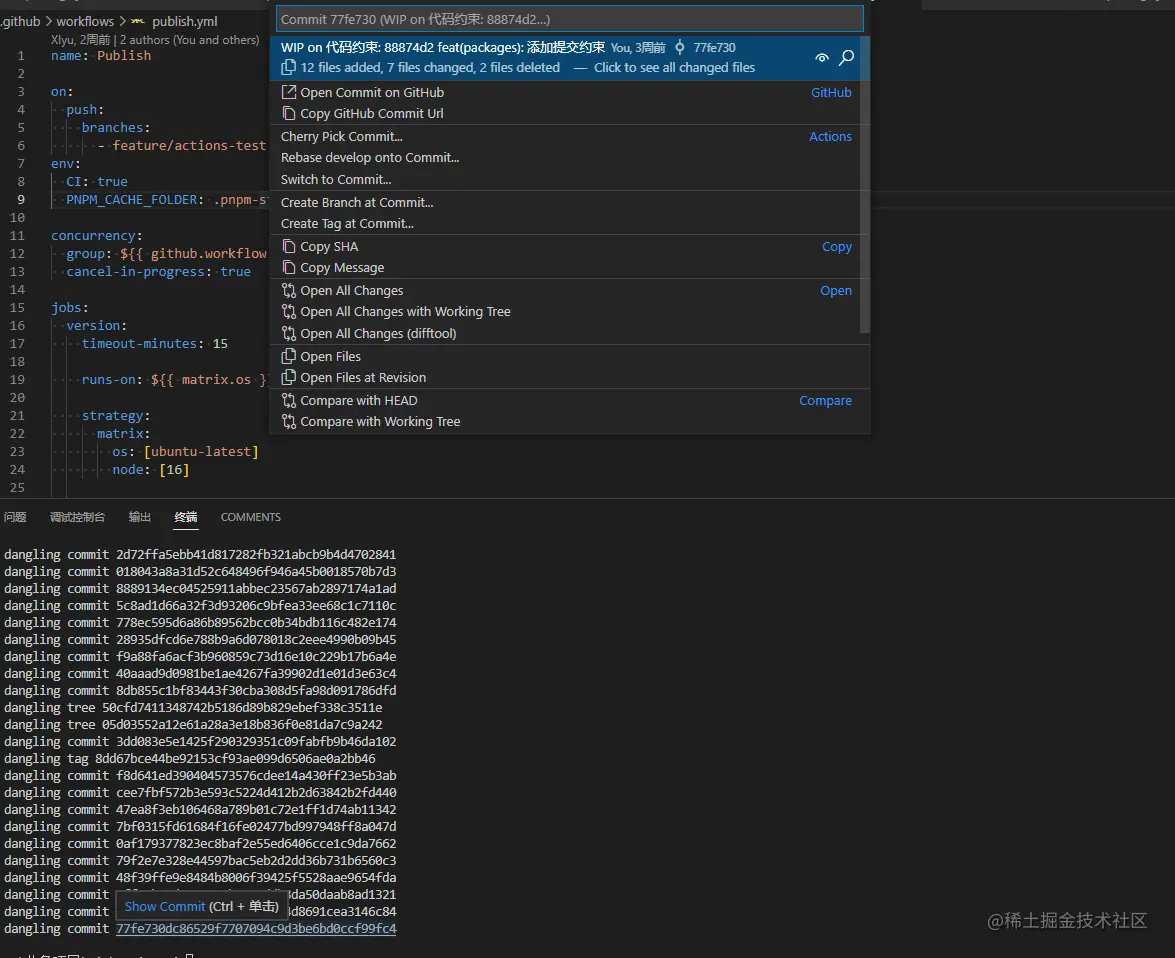Select Compare with HEAD
This screenshot has height=958, width=1175.
tap(570, 401)
